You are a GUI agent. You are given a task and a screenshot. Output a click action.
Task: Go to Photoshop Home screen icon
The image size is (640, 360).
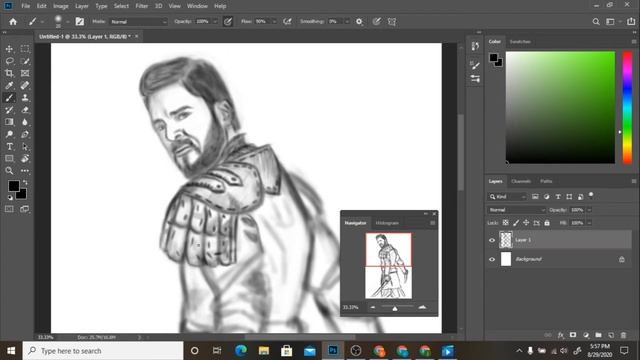pyautogui.click(x=13, y=22)
